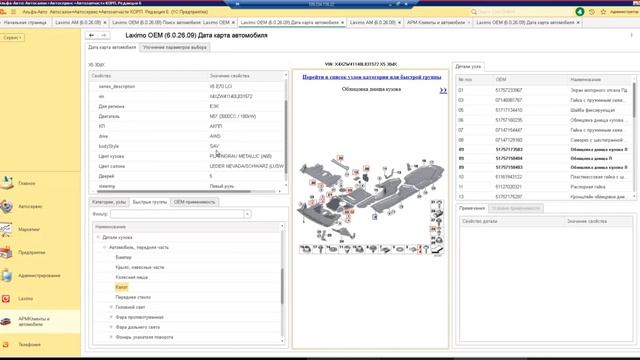Switch to the Начальная страница tab
The width and height of the screenshot is (640, 360).
coord(25,22)
